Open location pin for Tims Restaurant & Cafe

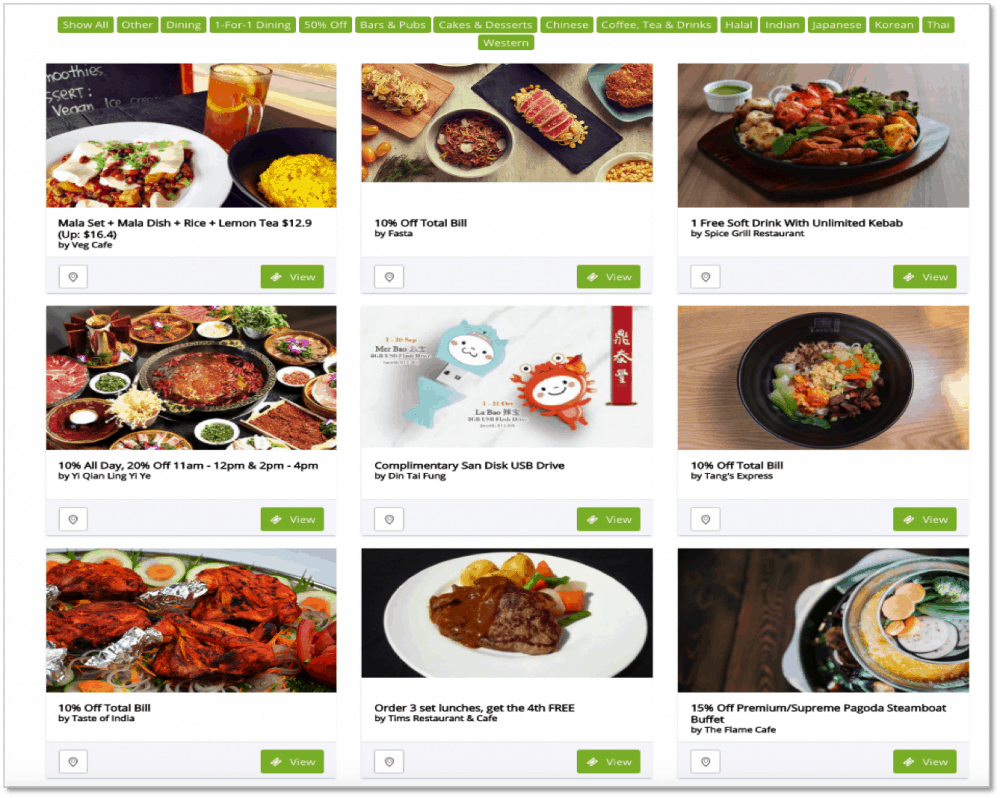click(389, 762)
